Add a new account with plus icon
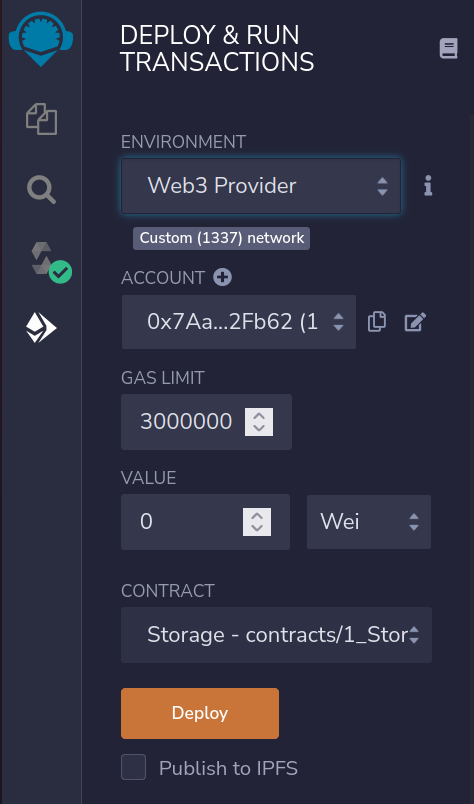The image size is (474, 804). (x=222, y=277)
